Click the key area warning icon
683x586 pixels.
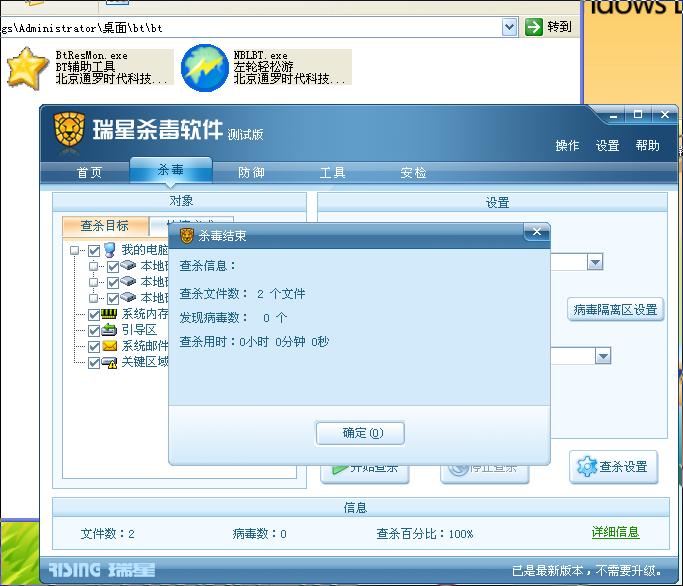coord(109,362)
